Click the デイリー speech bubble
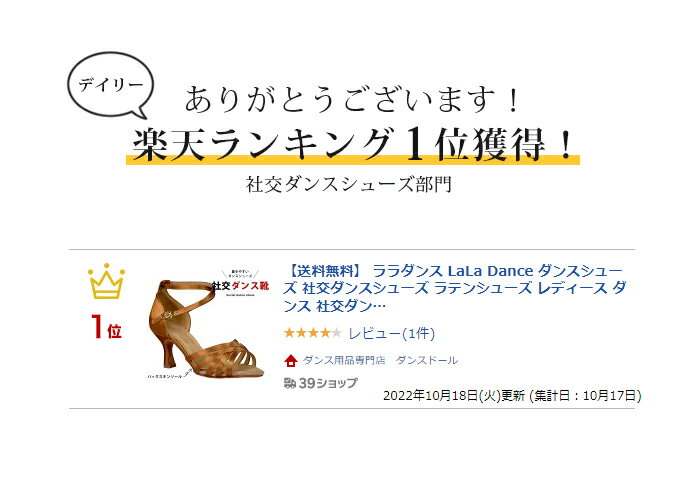Screen dimensions: 700x504 coord(110,86)
